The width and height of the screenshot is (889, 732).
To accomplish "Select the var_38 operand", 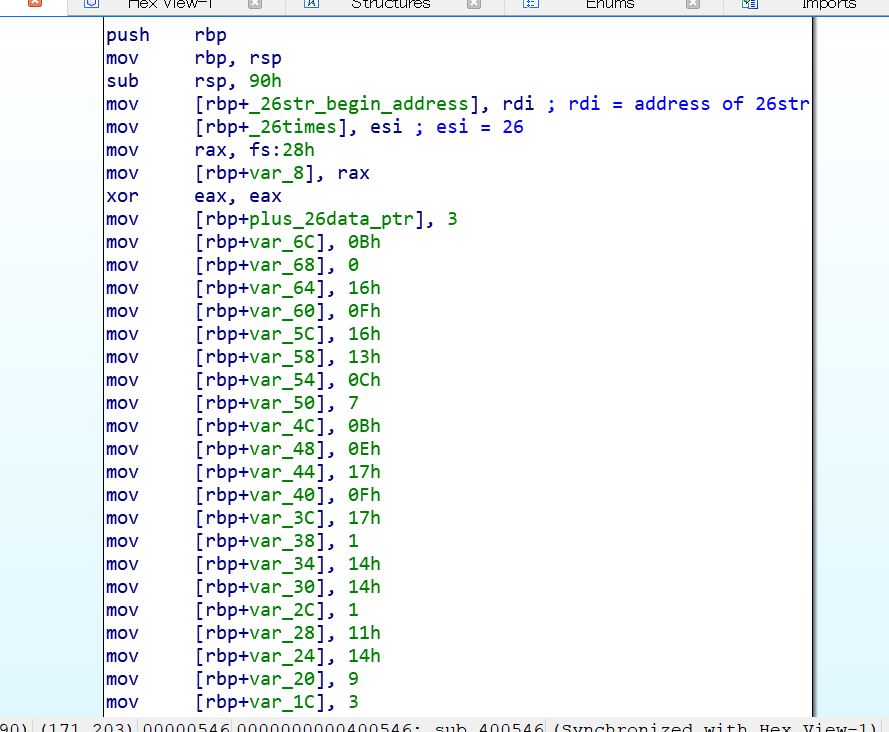I will (282, 541).
